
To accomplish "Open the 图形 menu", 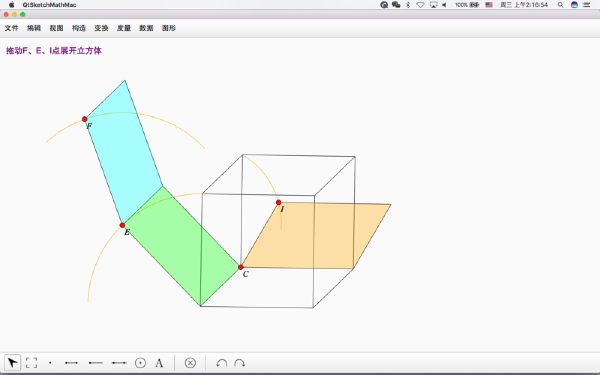I will click(169, 28).
